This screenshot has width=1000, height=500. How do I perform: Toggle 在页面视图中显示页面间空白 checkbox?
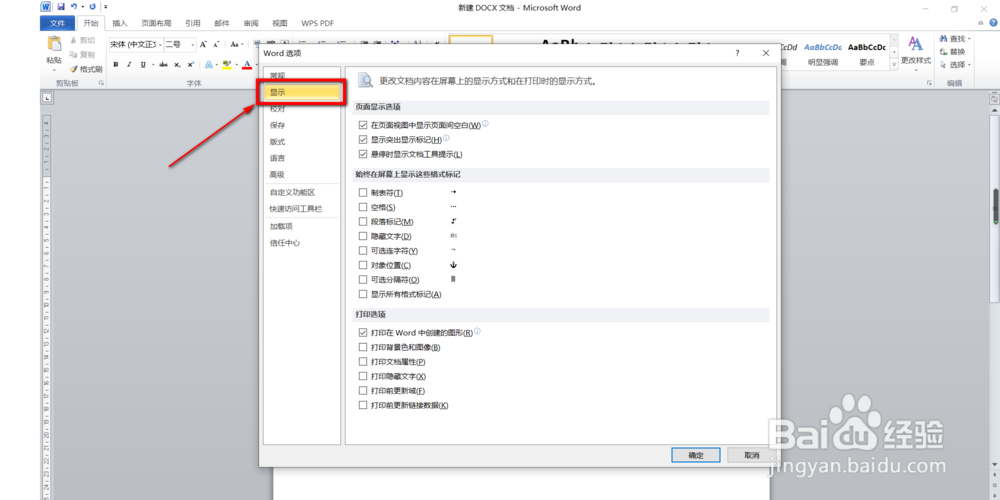click(x=363, y=125)
